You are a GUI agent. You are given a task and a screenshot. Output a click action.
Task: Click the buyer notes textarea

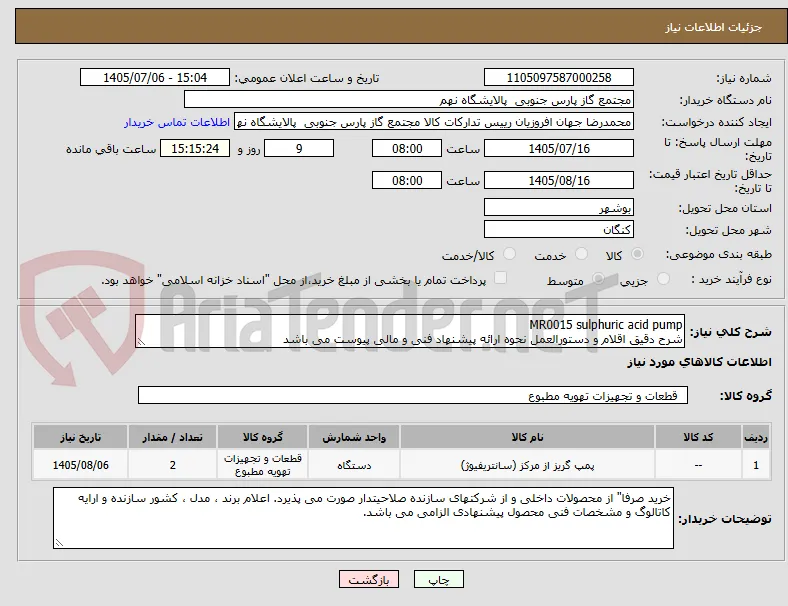tap(363, 518)
